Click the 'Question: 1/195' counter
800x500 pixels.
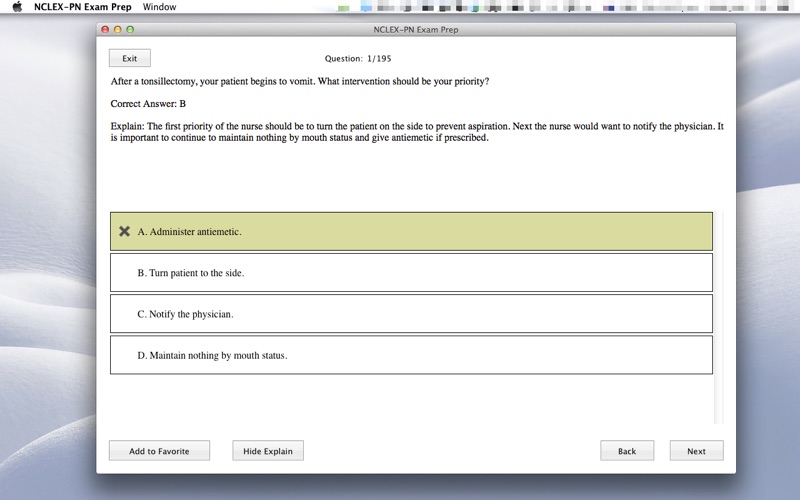click(358, 59)
